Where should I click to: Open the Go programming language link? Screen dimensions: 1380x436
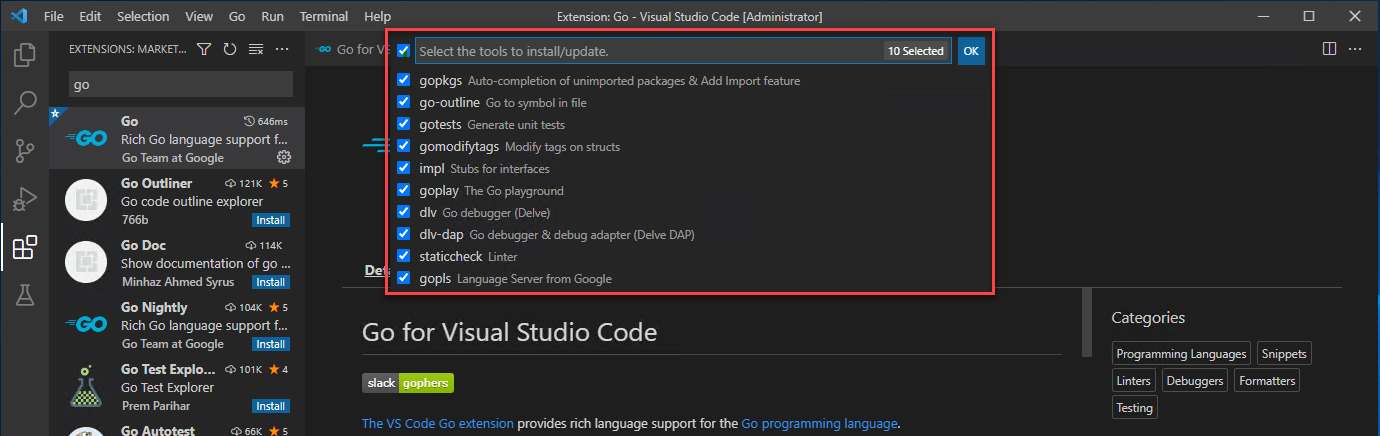pos(819,423)
